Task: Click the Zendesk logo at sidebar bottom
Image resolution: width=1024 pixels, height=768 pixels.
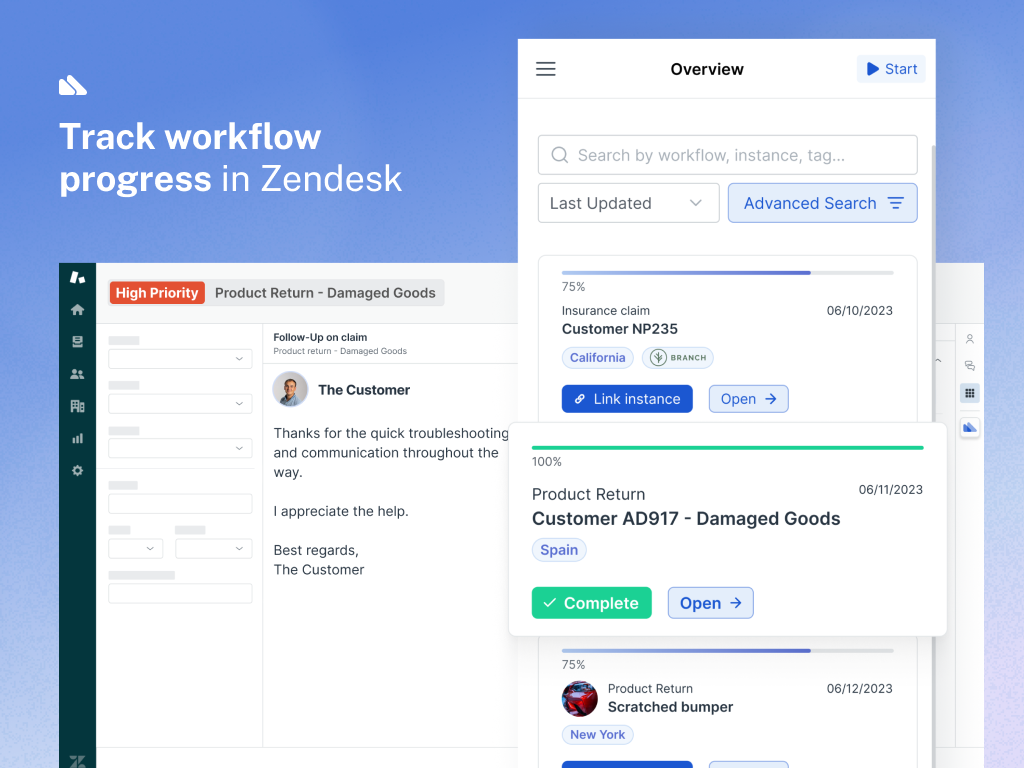Action: click(77, 761)
